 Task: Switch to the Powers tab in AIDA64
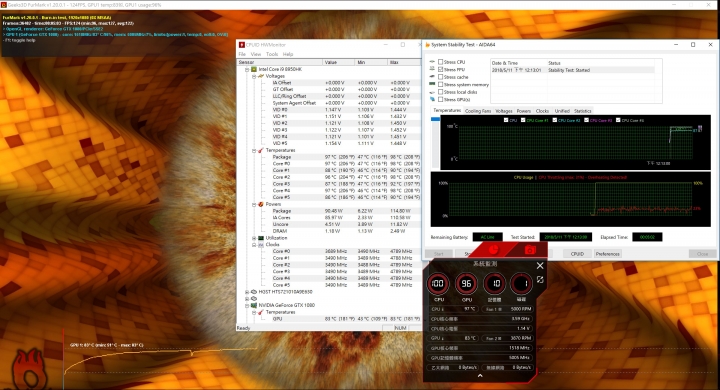[523, 111]
